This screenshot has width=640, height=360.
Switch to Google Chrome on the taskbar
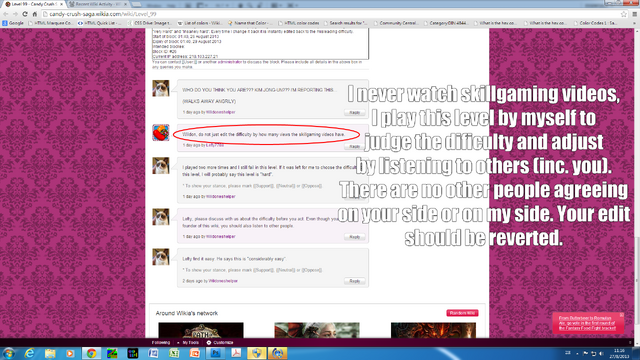pos(91,353)
